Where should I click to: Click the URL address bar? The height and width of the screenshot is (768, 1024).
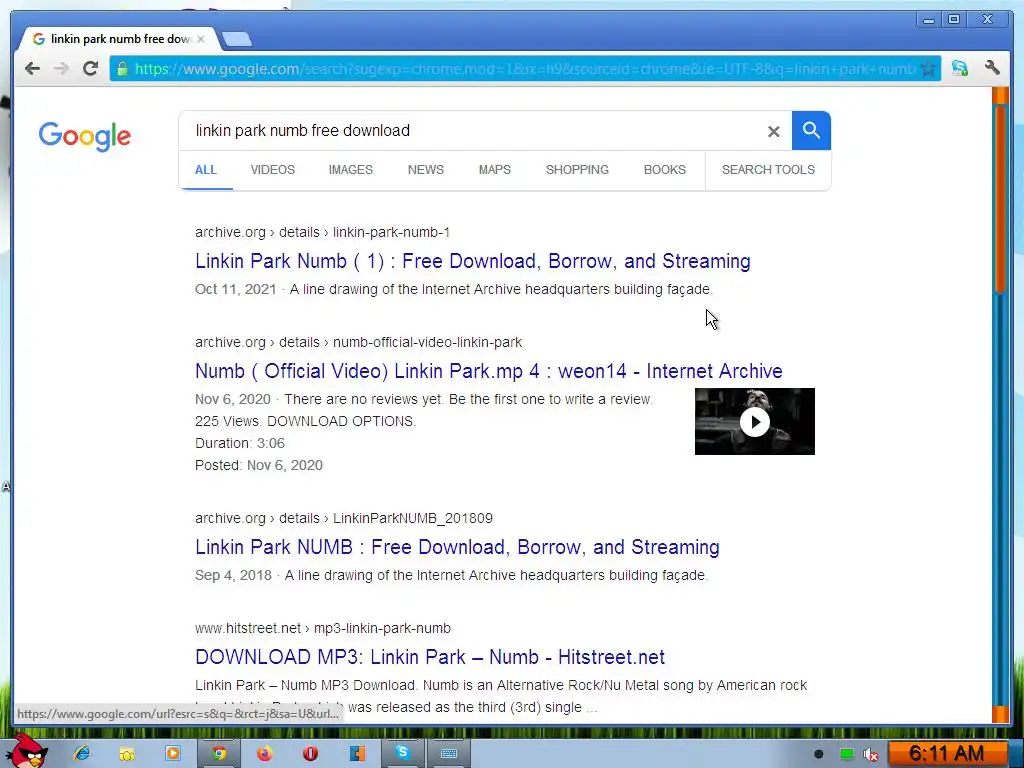pyautogui.click(x=524, y=69)
